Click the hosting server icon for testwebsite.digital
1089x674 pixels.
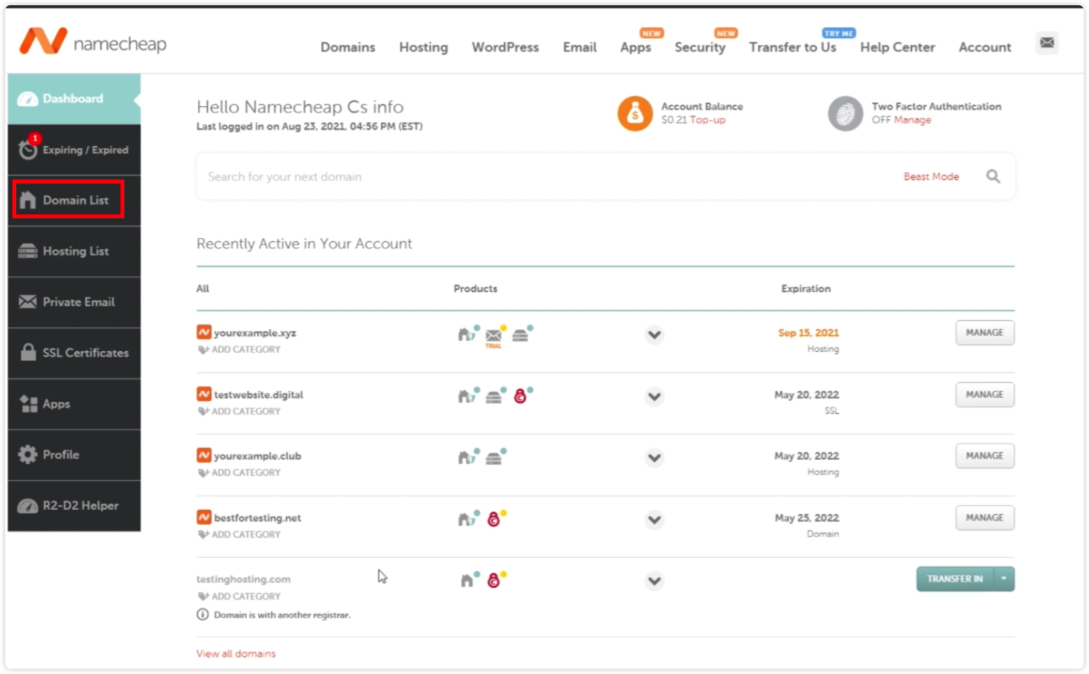[494, 396]
